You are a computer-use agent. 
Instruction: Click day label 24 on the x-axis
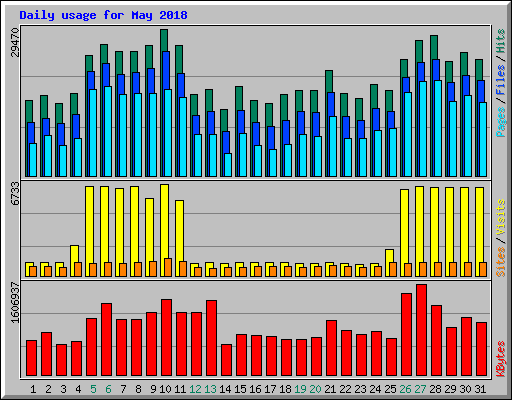pyautogui.click(x=375, y=389)
